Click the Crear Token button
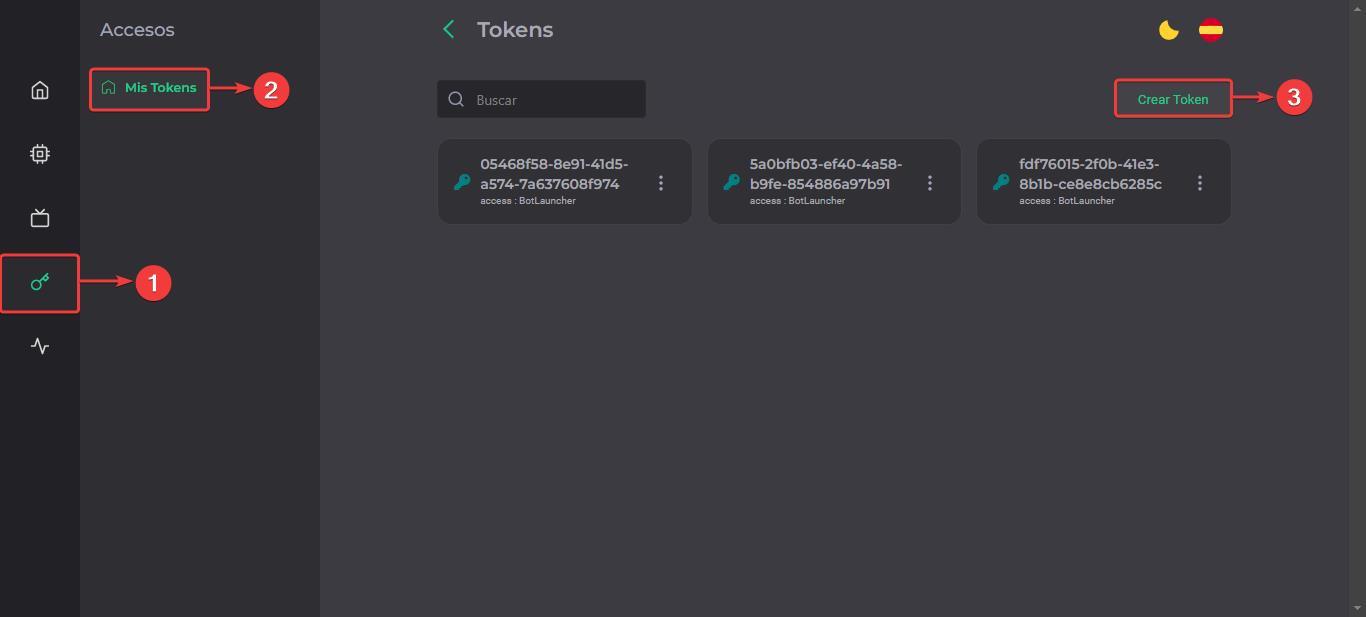 point(1173,99)
